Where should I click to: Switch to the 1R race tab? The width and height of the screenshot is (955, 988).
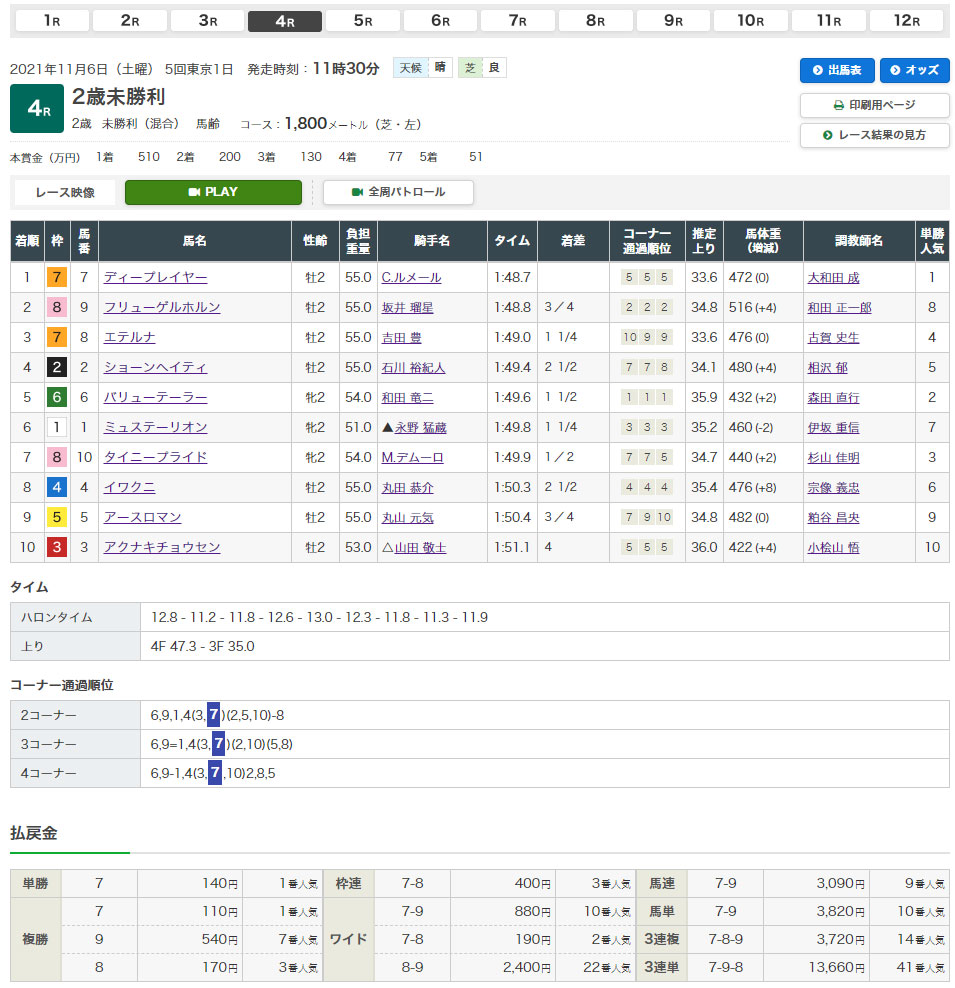[51, 21]
